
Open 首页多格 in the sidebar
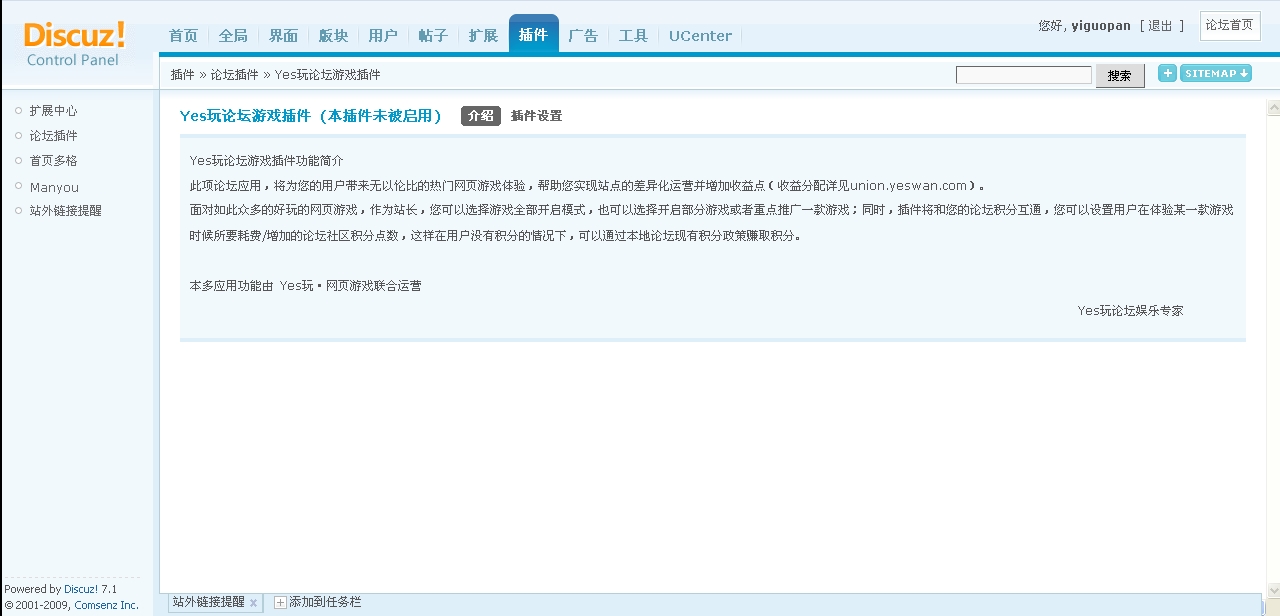click(53, 161)
